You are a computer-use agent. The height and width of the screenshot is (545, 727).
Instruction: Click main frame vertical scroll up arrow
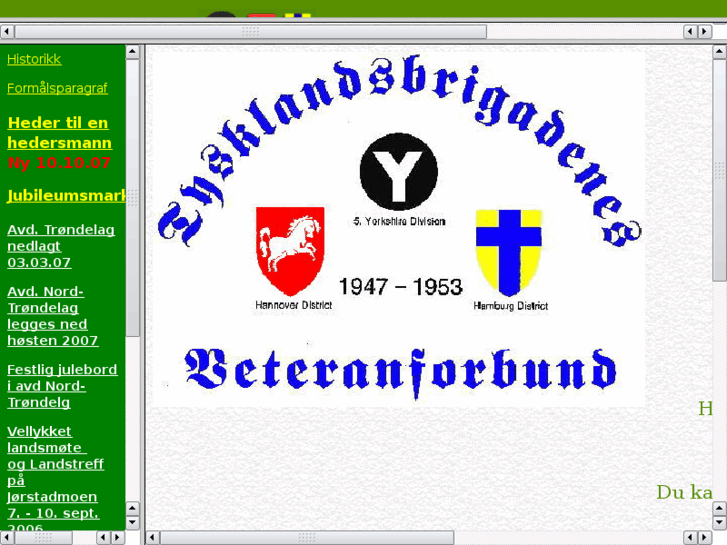pos(719,51)
